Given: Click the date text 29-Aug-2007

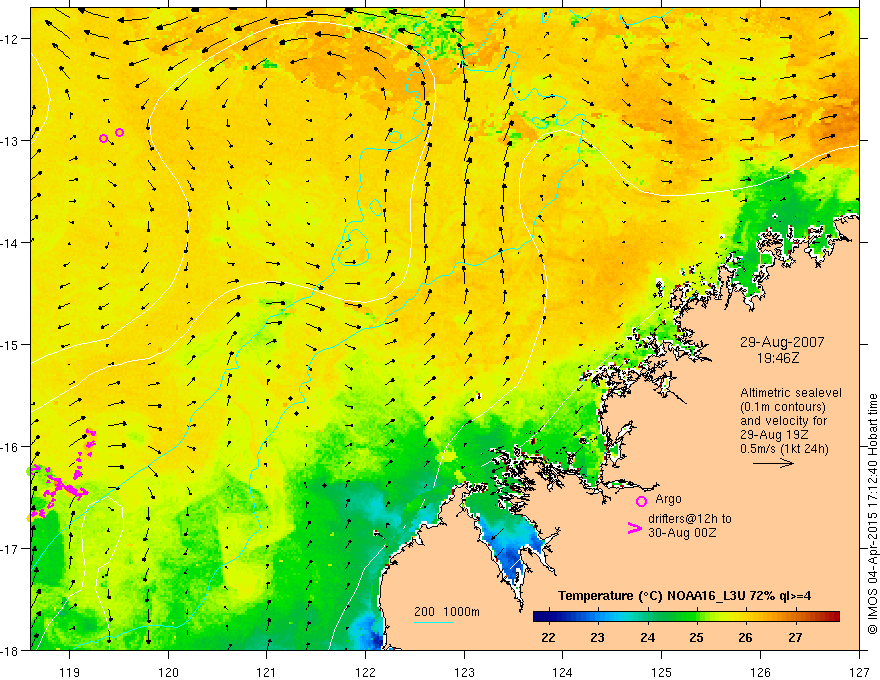Looking at the screenshot, I should 782,342.
